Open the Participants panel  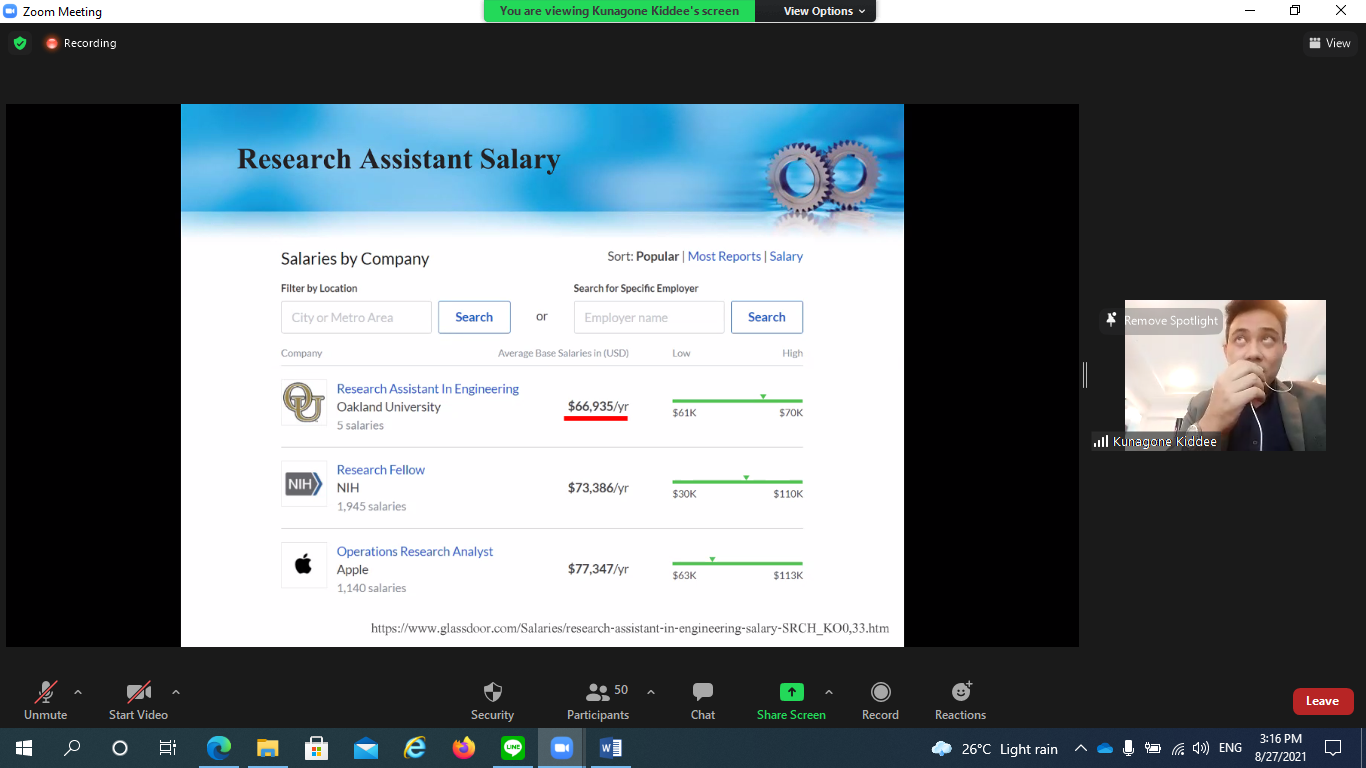tap(599, 701)
